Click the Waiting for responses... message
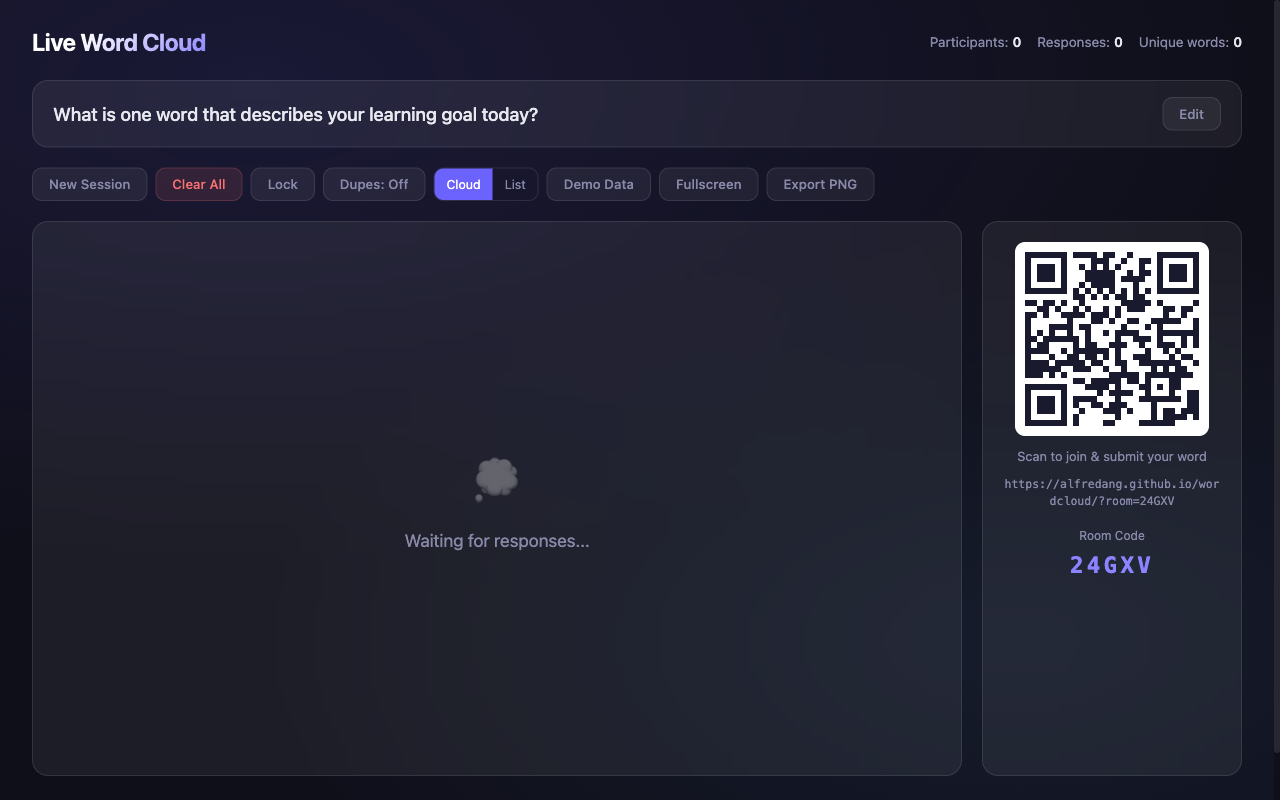This screenshot has width=1280, height=800. pyautogui.click(x=497, y=541)
